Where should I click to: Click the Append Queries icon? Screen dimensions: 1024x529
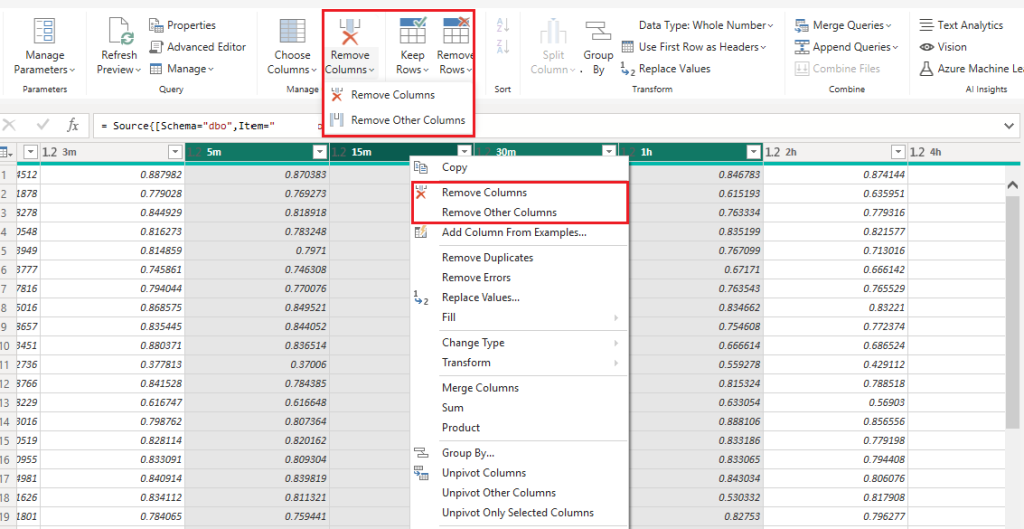pyautogui.click(x=801, y=47)
